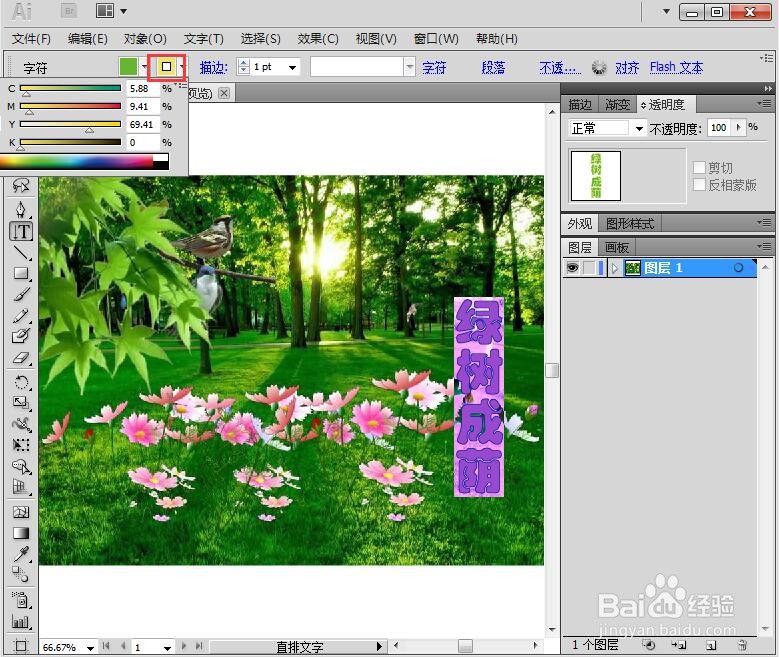779x657 pixels.
Task: Switch to the 渐变 tab
Action: [618, 104]
